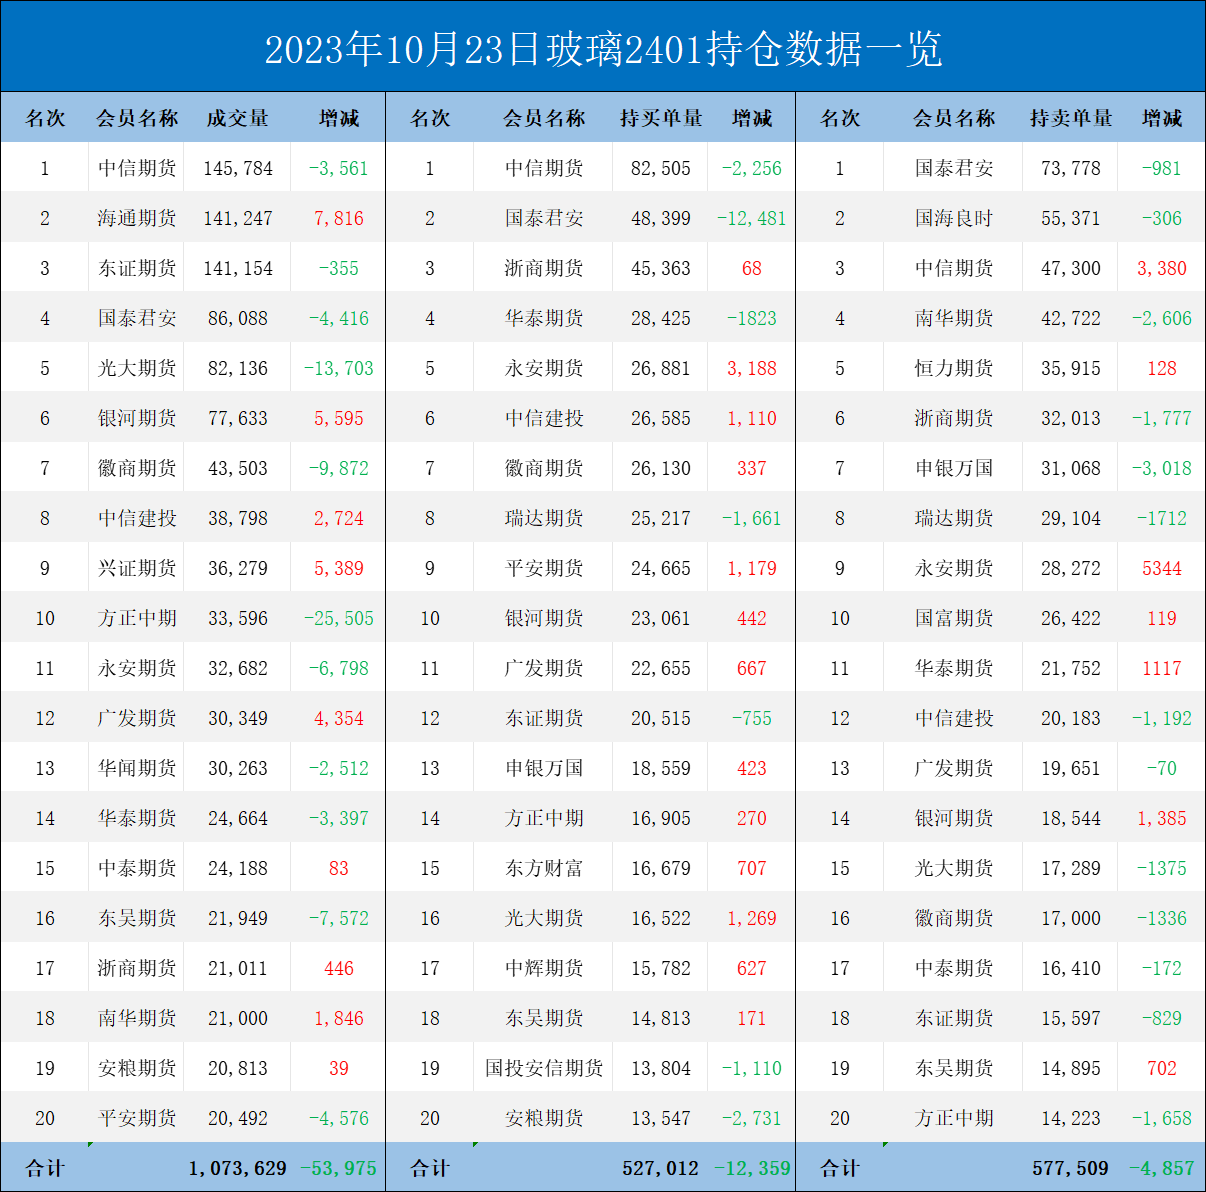Image resolution: width=1206 pixels, height=1192 pixels.
Task: Click the 中辉期货 member name
Action: tap(544, 968)
